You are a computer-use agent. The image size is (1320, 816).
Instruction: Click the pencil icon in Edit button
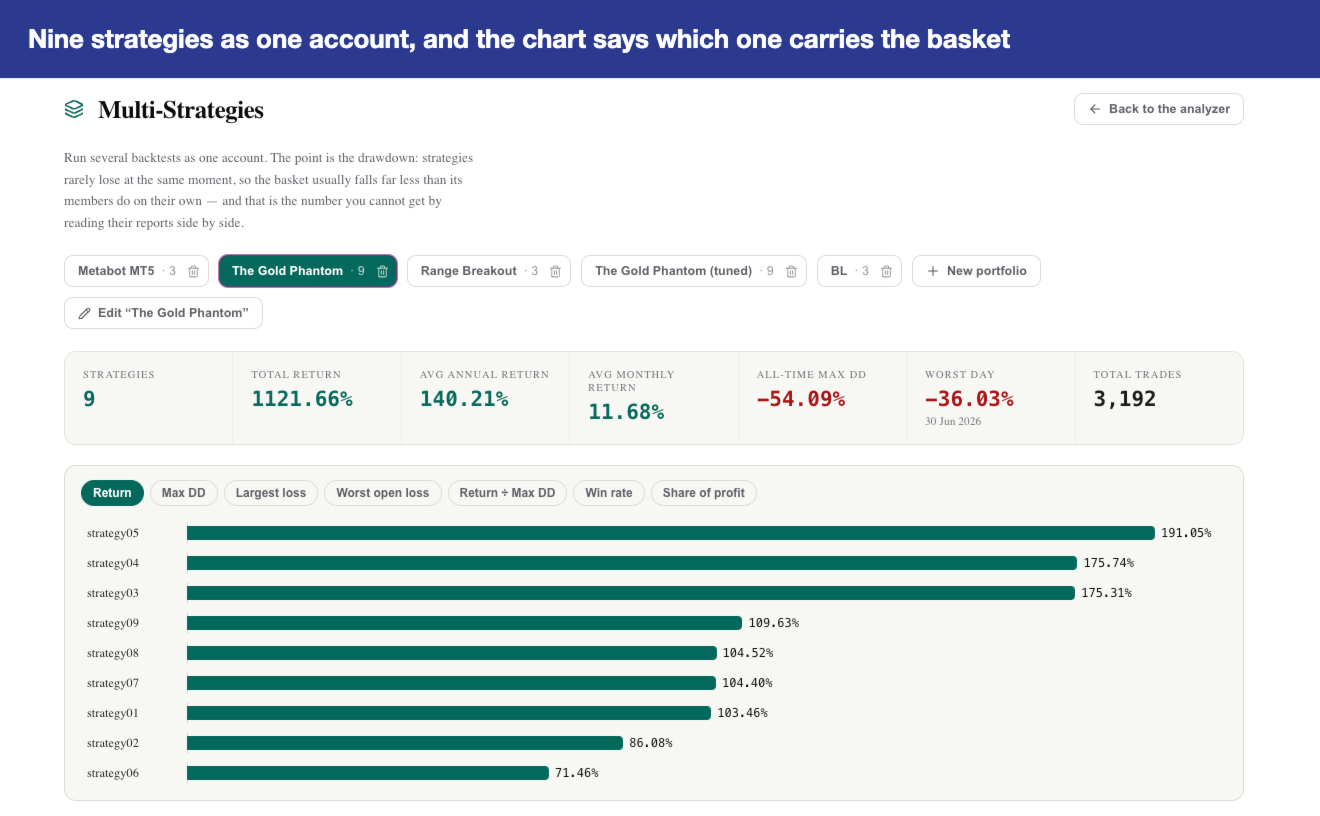(x=85, y=313)
